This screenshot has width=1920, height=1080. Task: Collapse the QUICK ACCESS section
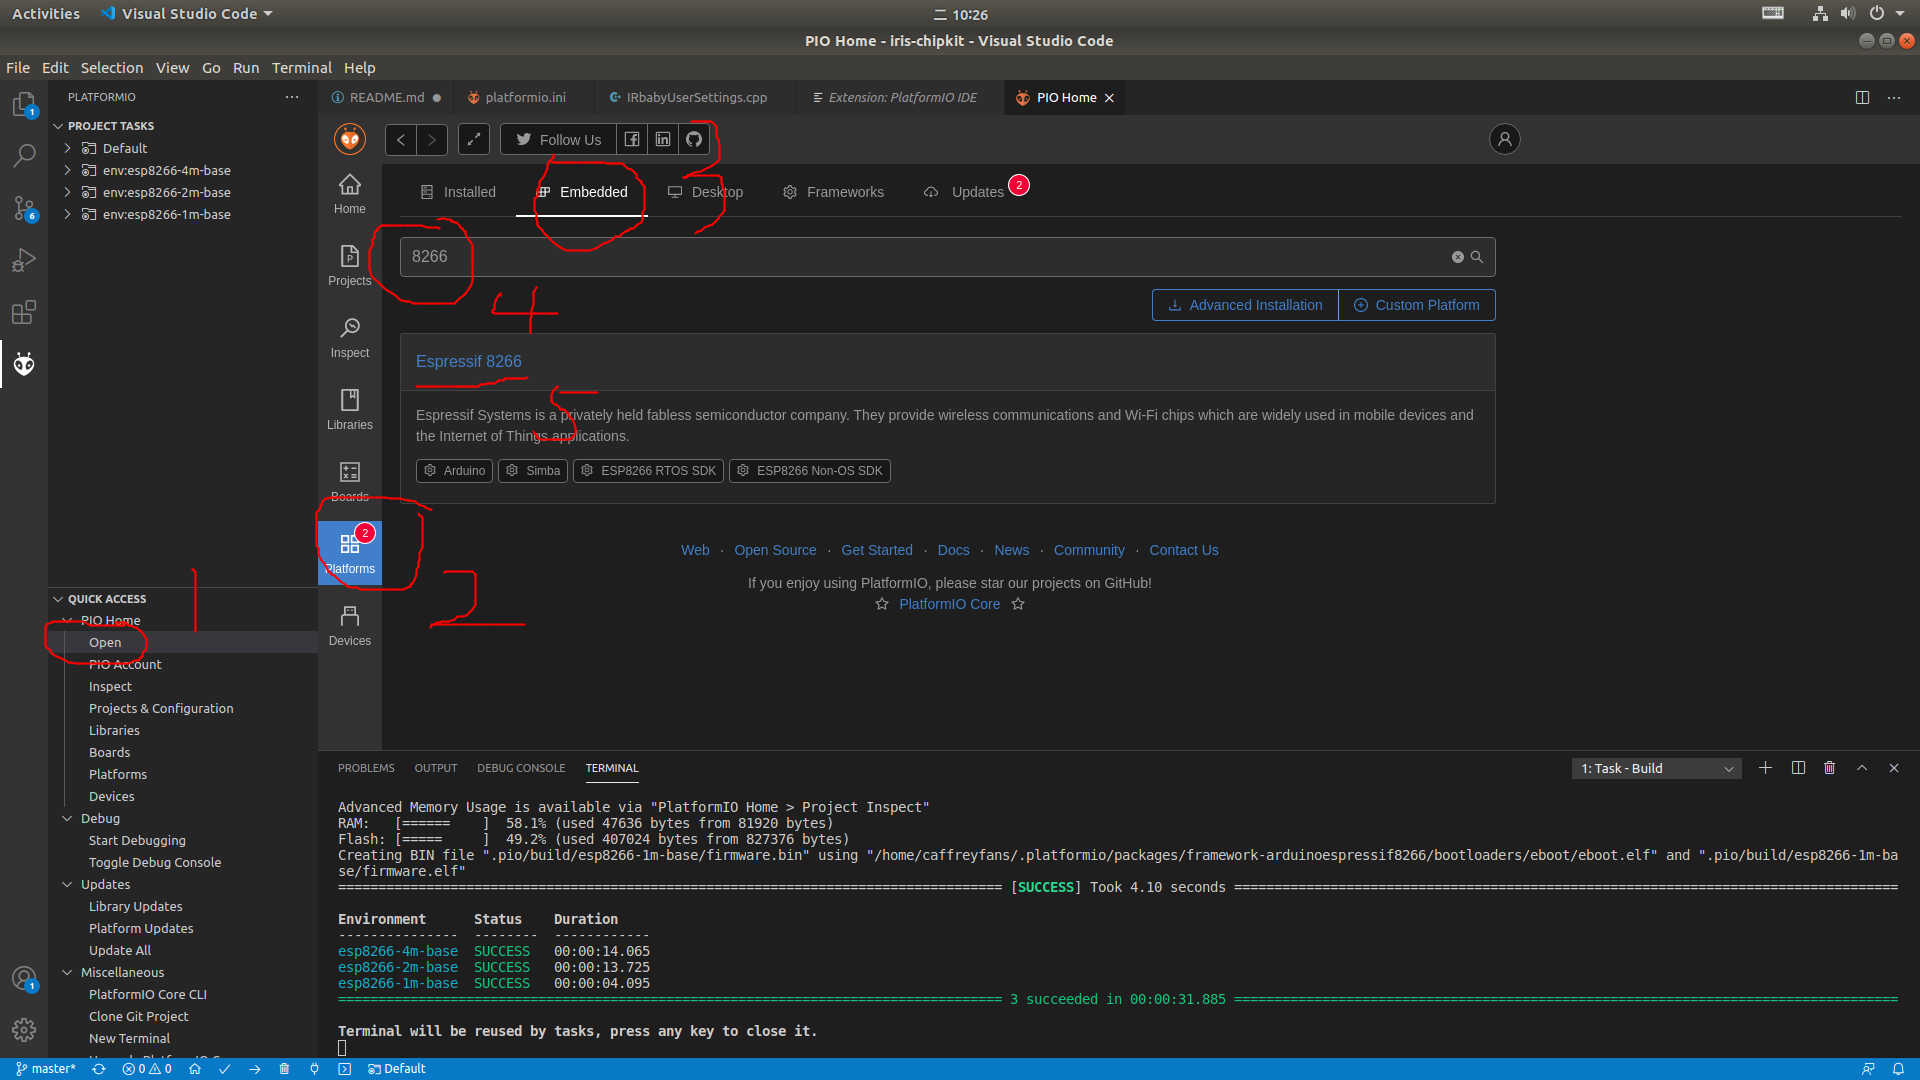click(x=58, y=599)
